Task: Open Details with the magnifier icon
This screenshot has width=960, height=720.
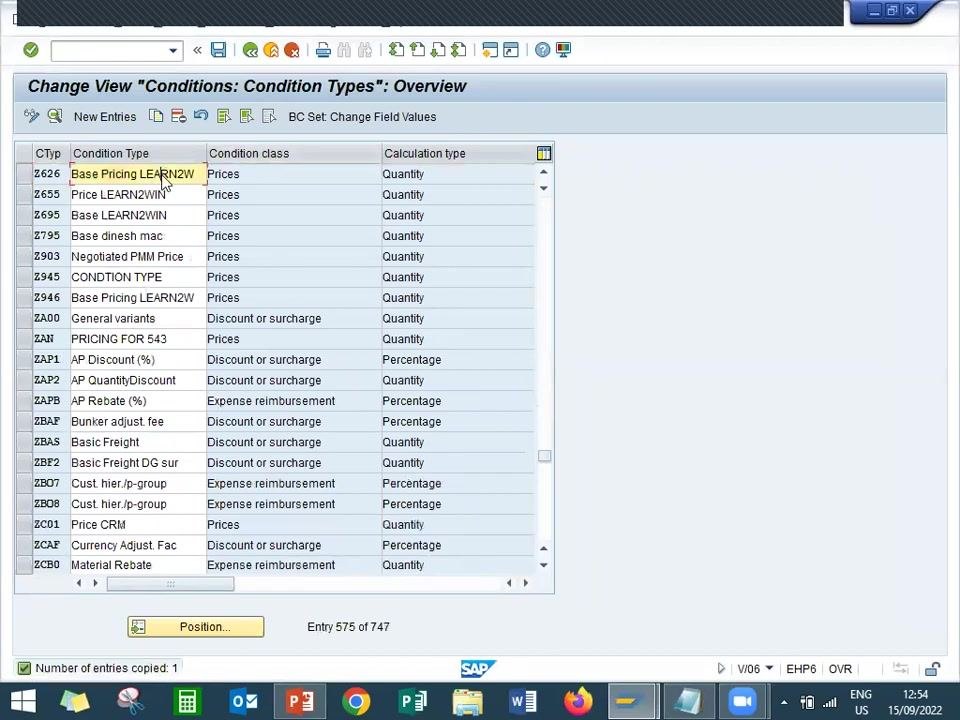Action: pyautogui.click(x=55, y=116)
